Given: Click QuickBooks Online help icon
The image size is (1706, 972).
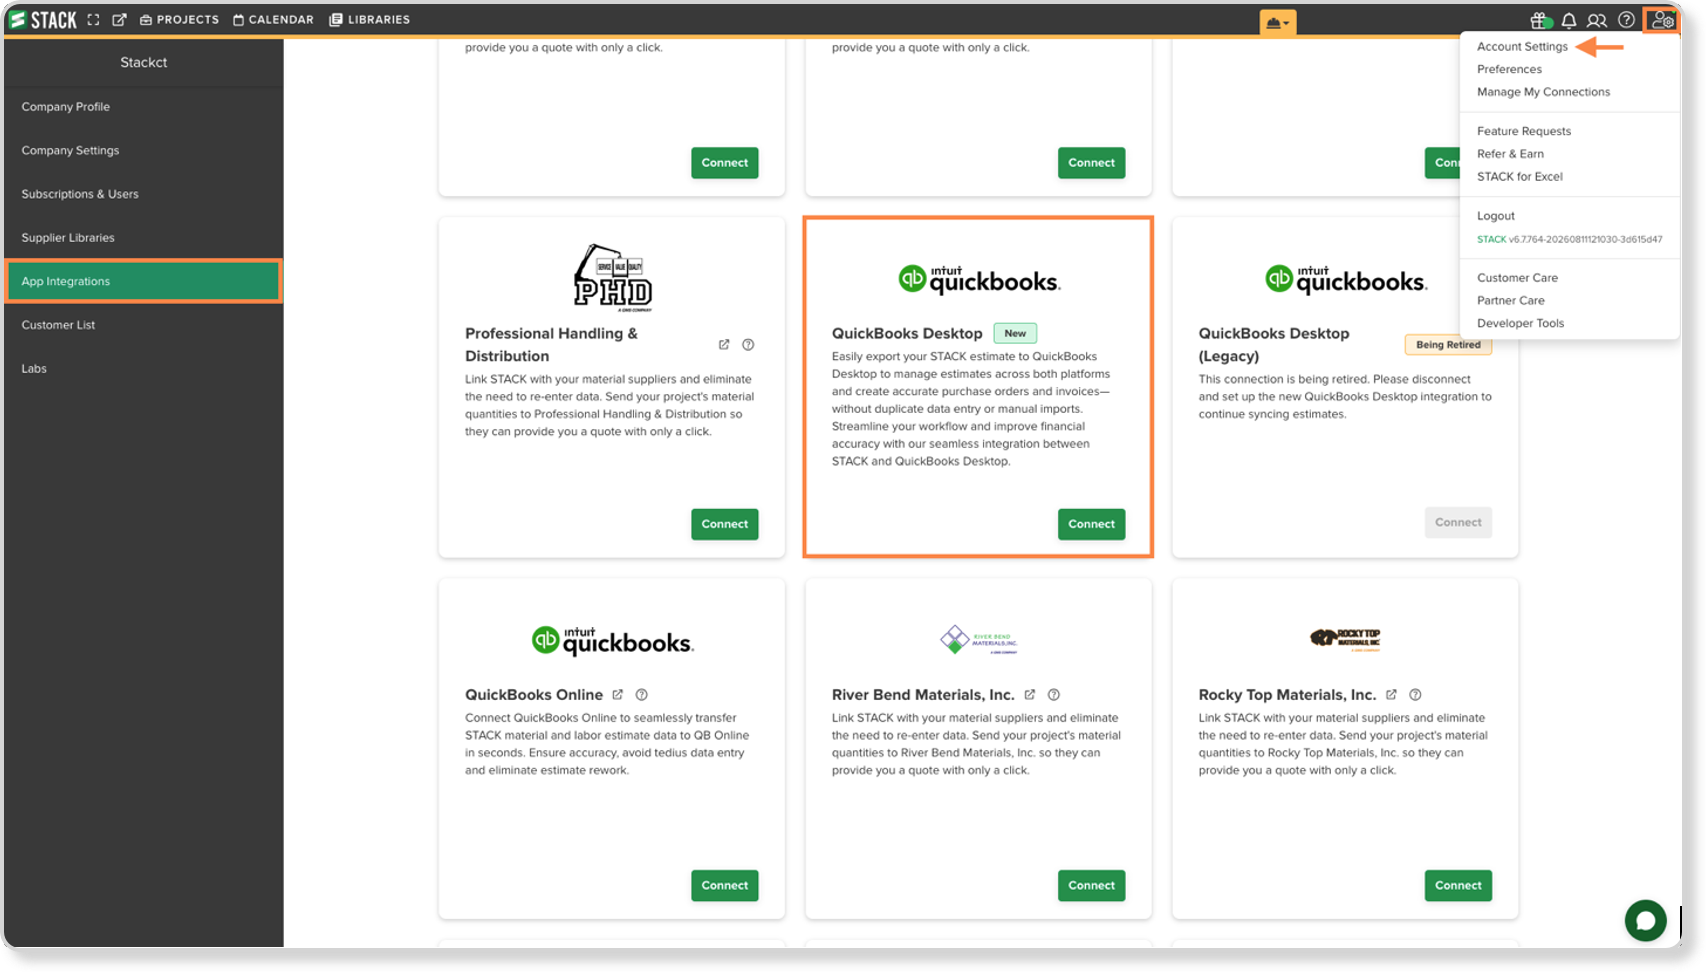Looking at the screenshot, I should (x=642, y=695).
